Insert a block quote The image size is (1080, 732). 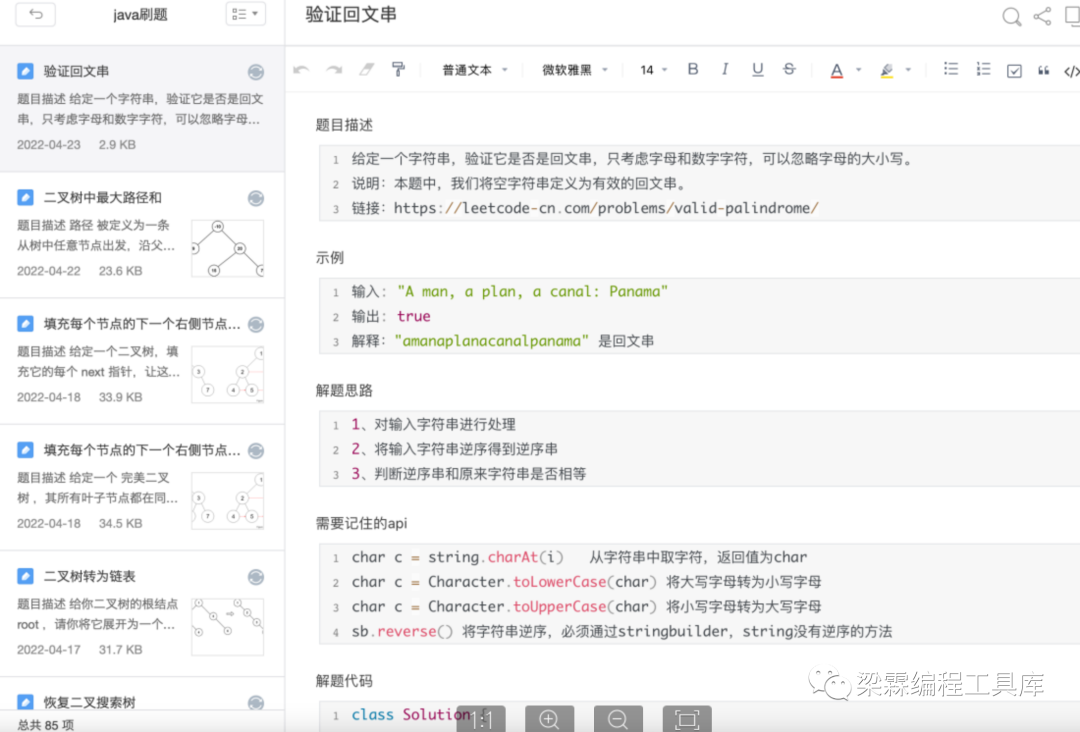[1043, 70]
